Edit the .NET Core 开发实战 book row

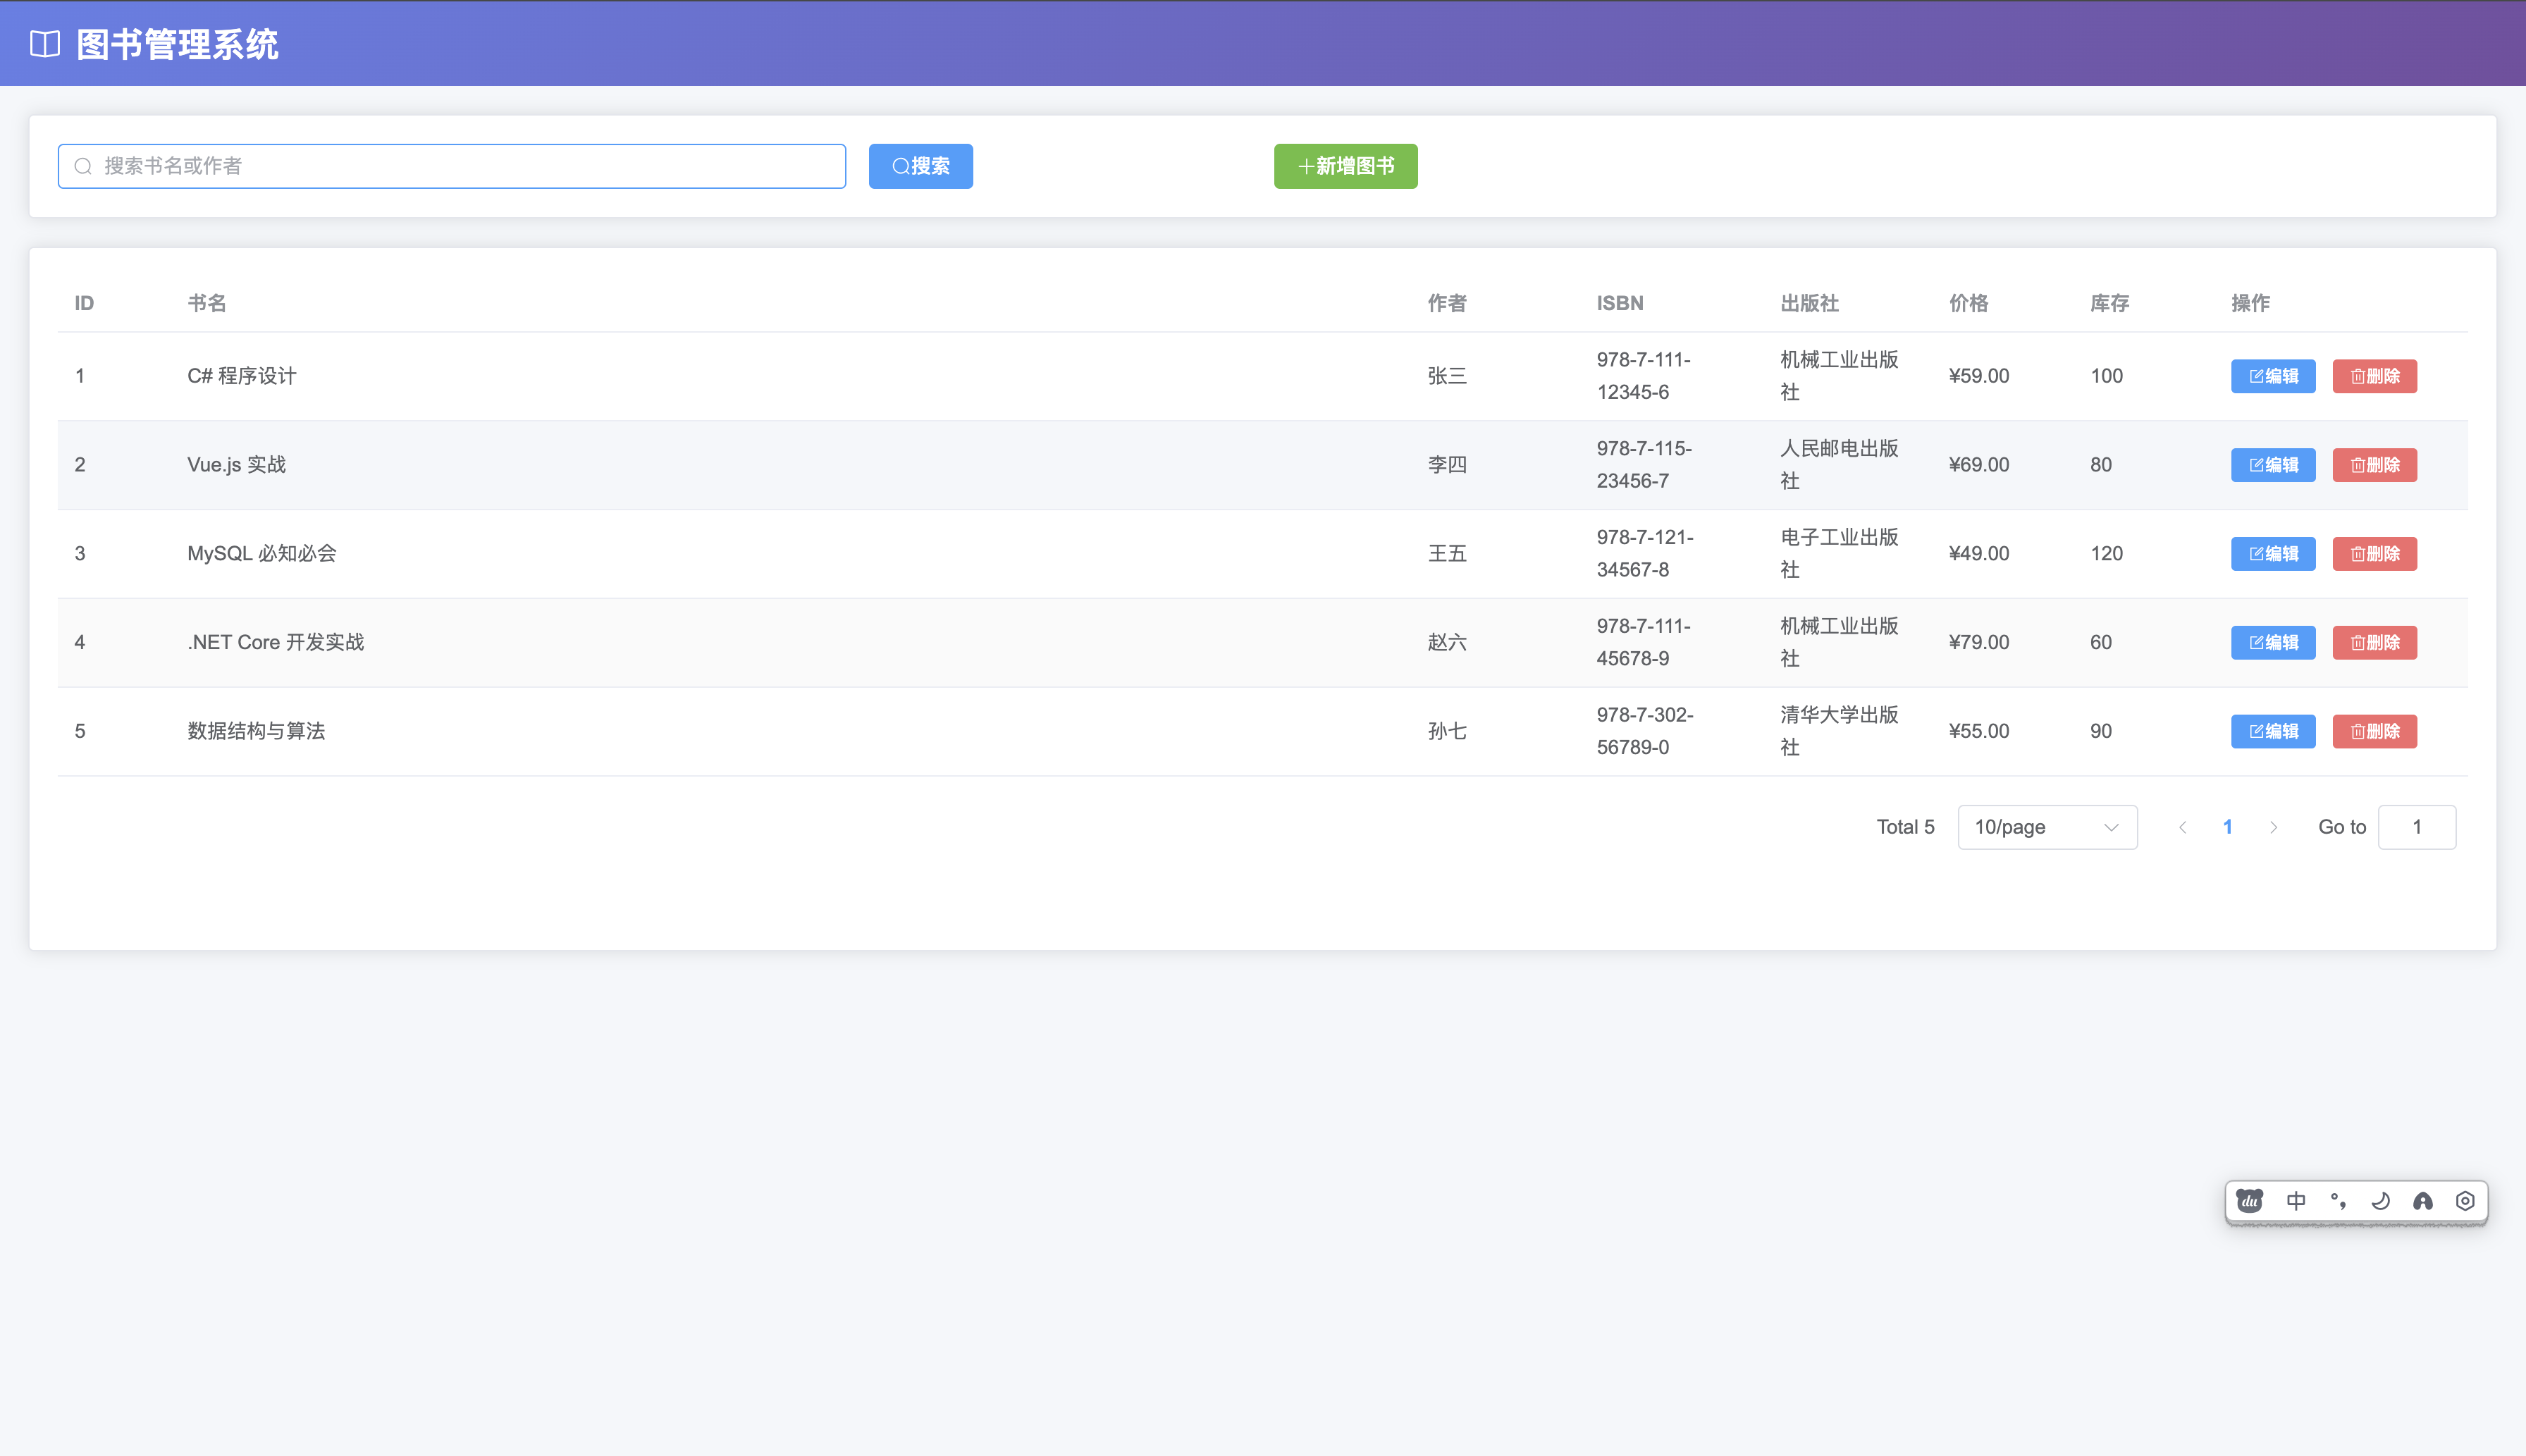[x=2273, y=642]
